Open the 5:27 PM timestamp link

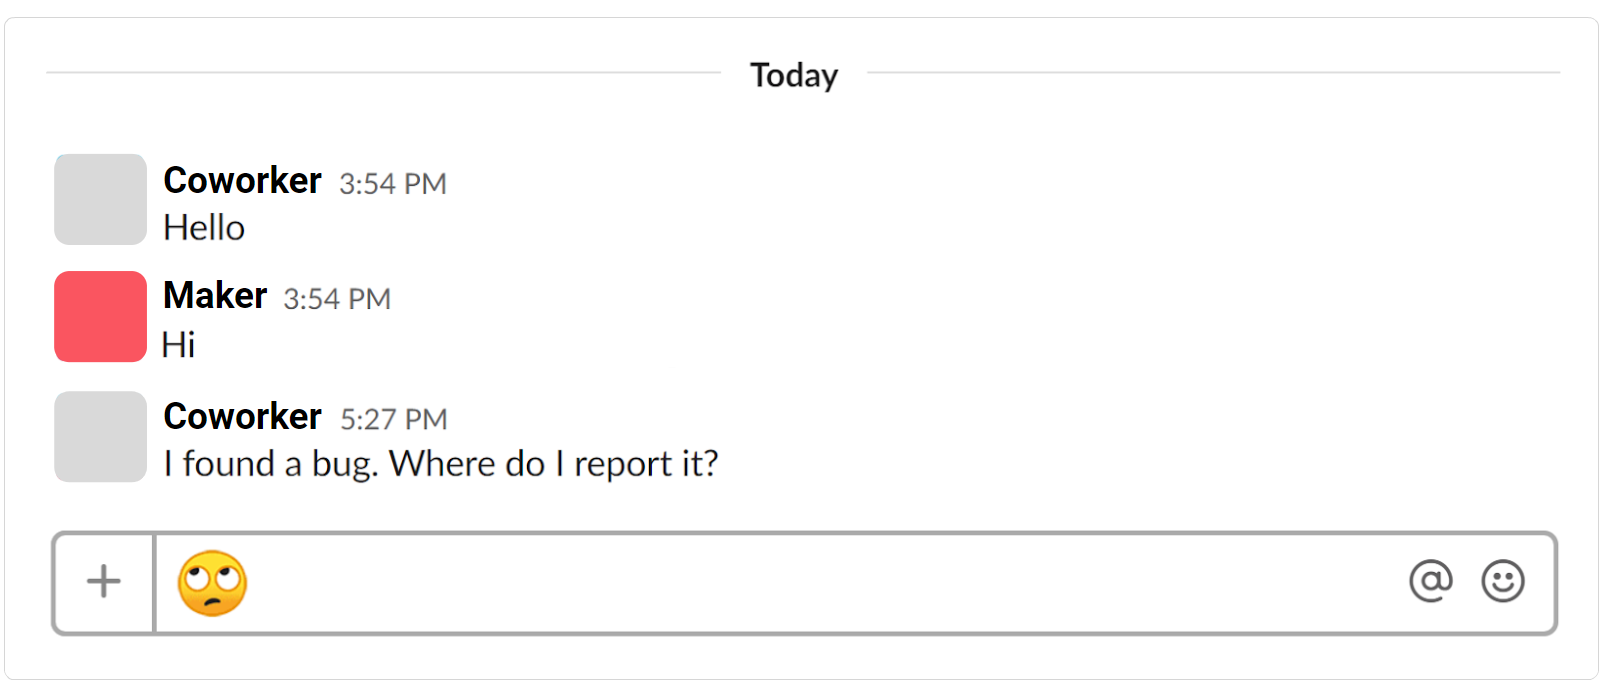point(393,419)
